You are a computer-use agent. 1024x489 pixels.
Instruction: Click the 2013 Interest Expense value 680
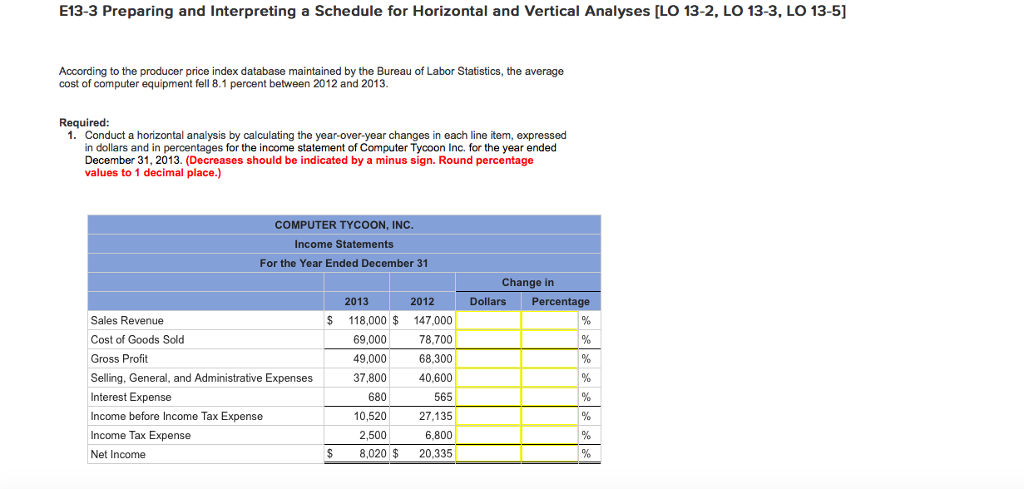click(x=378, y=397)
